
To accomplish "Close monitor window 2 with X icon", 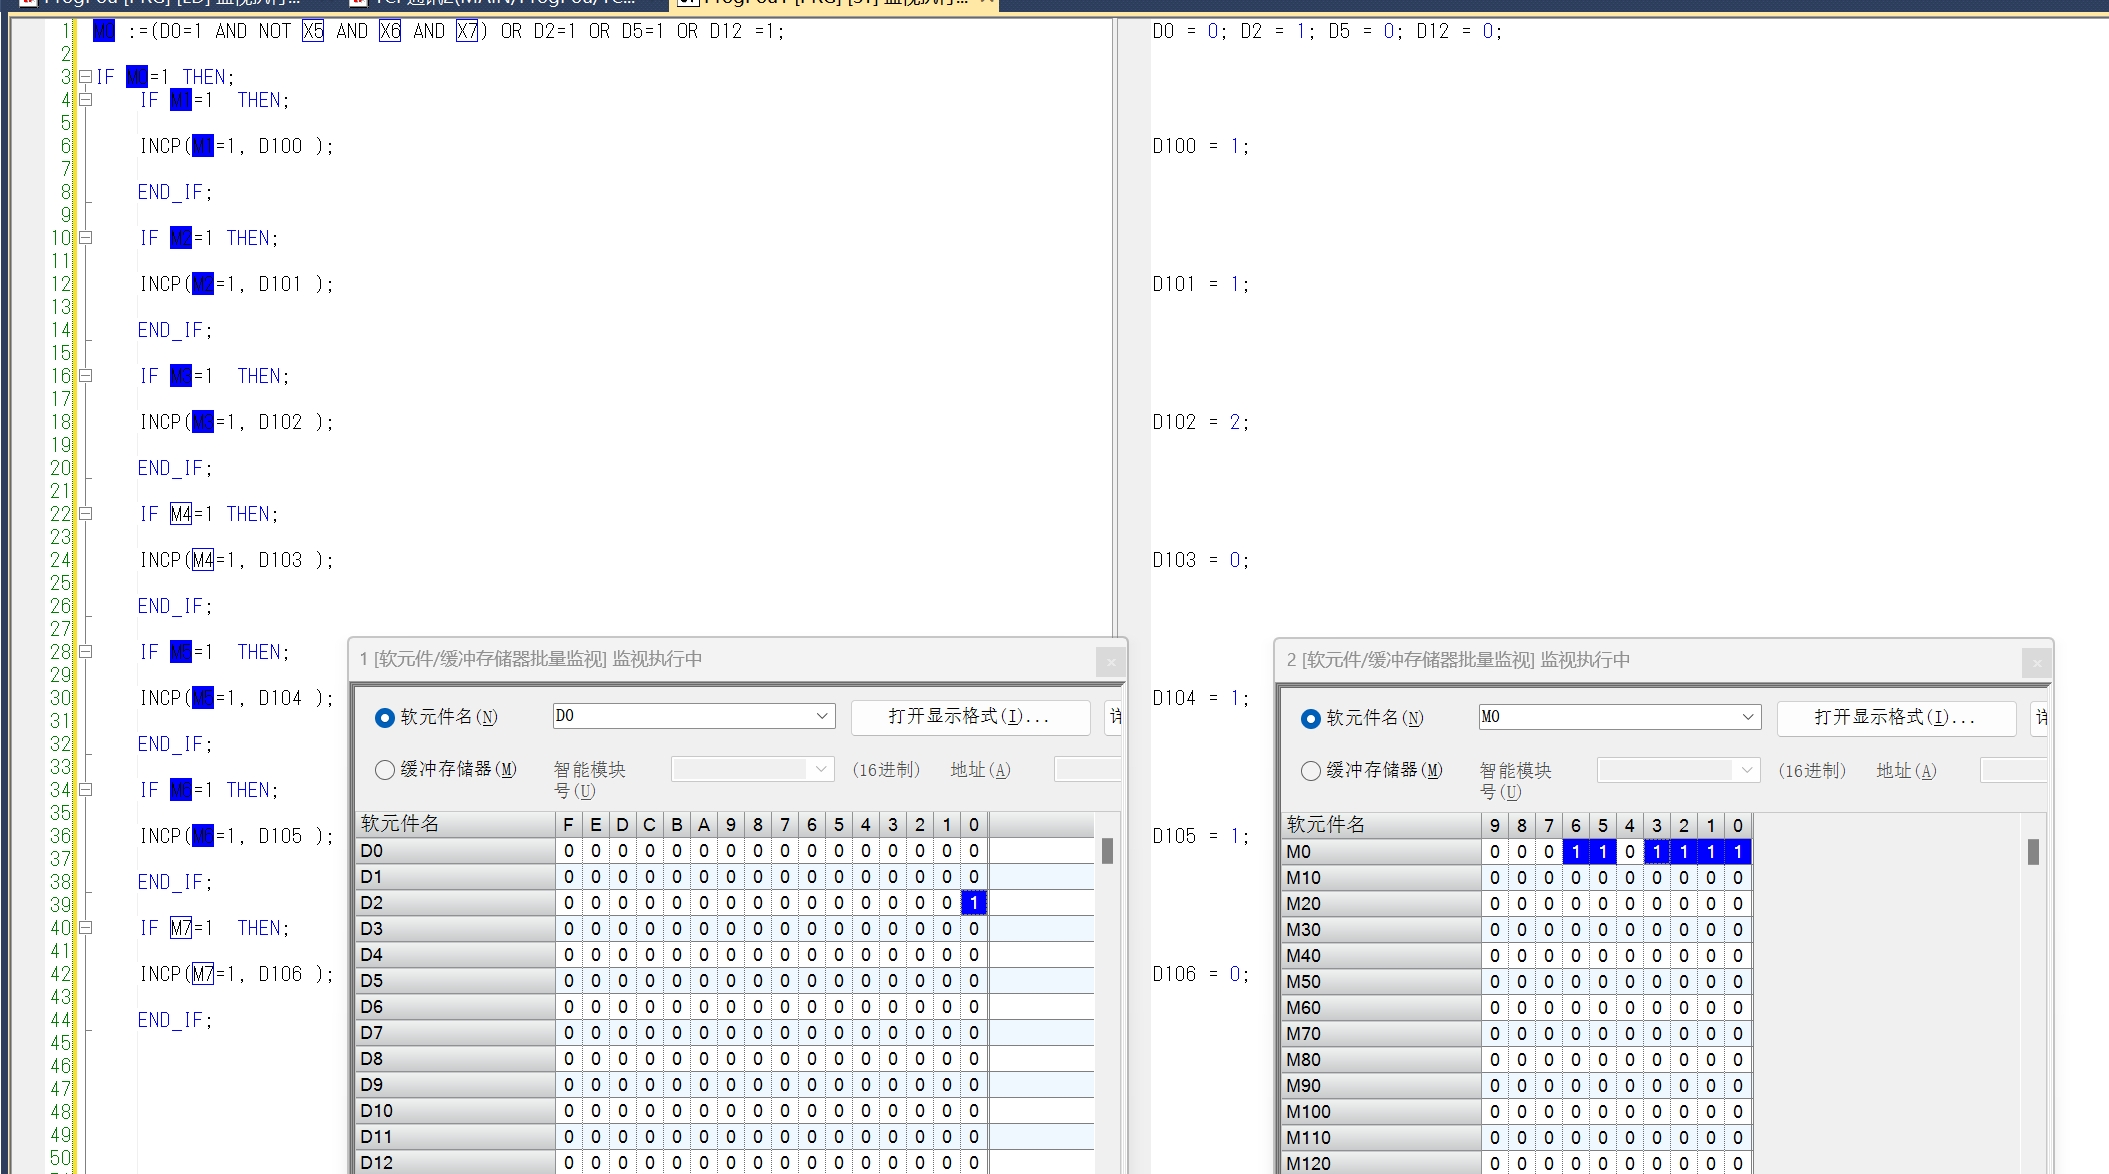I will (x=2036, y=662).
